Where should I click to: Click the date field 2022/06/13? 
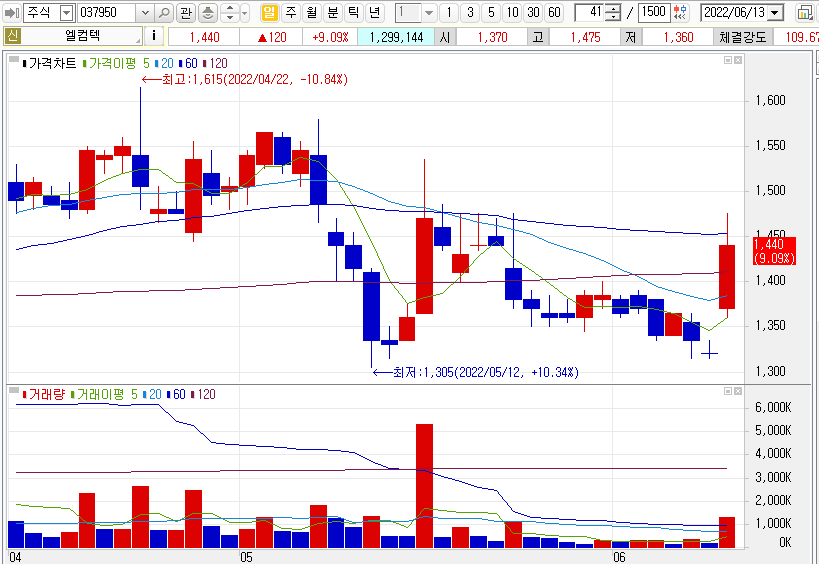pos(734,13)
